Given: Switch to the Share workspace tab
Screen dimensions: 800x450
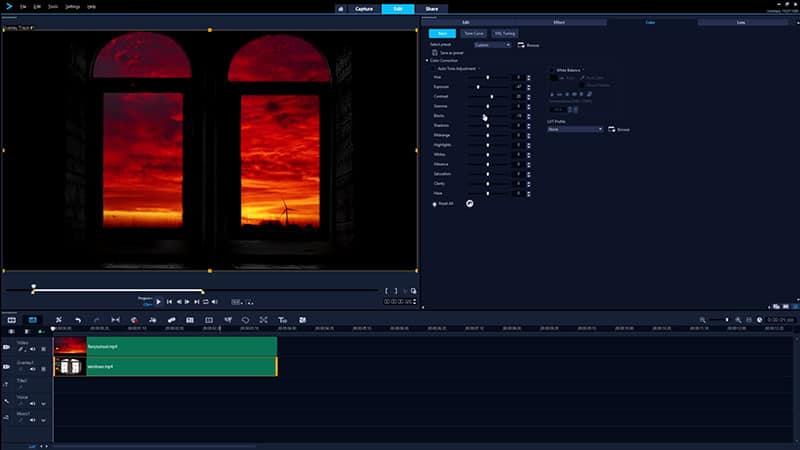Looking at the screenshot, I should tap(432, 9).
